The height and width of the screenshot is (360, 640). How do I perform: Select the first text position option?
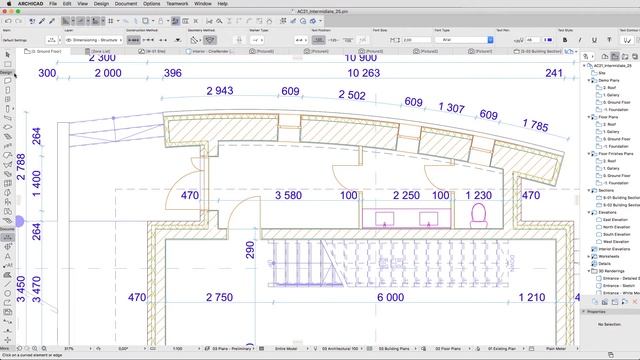318,40
